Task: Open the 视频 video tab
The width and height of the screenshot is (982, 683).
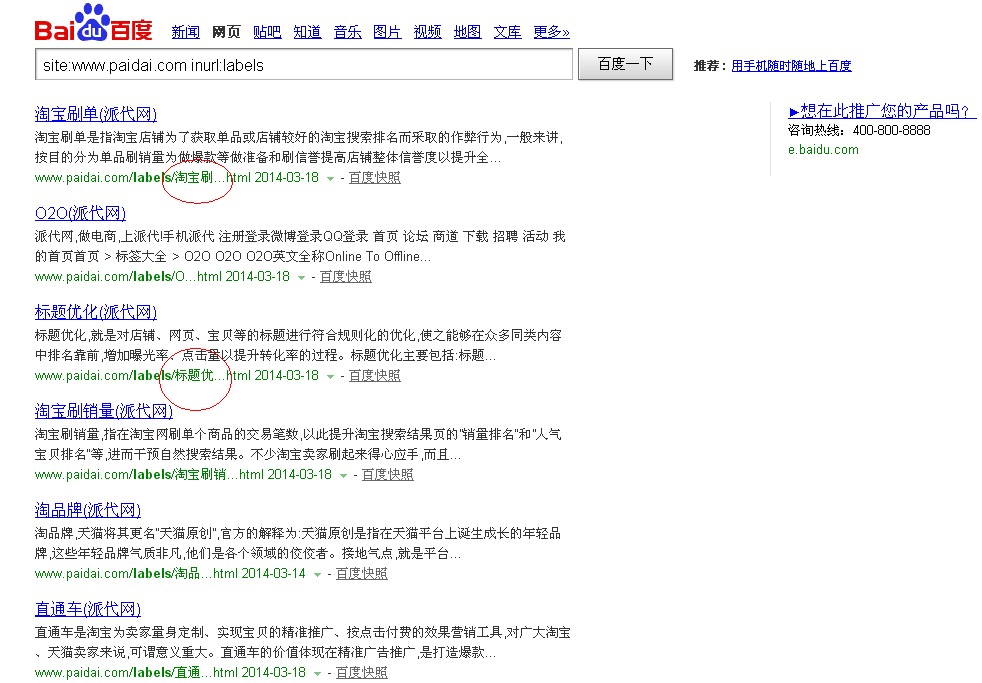Action: [427, 32]
